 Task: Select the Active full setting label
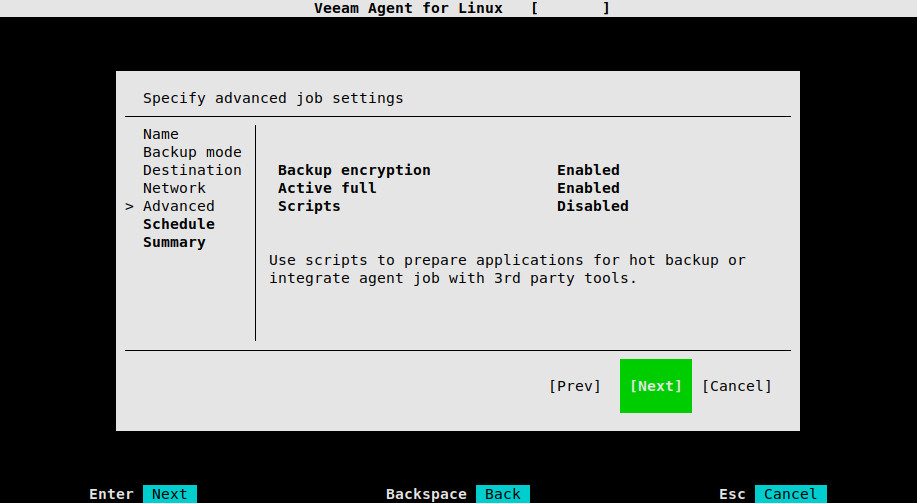point(326,188)
